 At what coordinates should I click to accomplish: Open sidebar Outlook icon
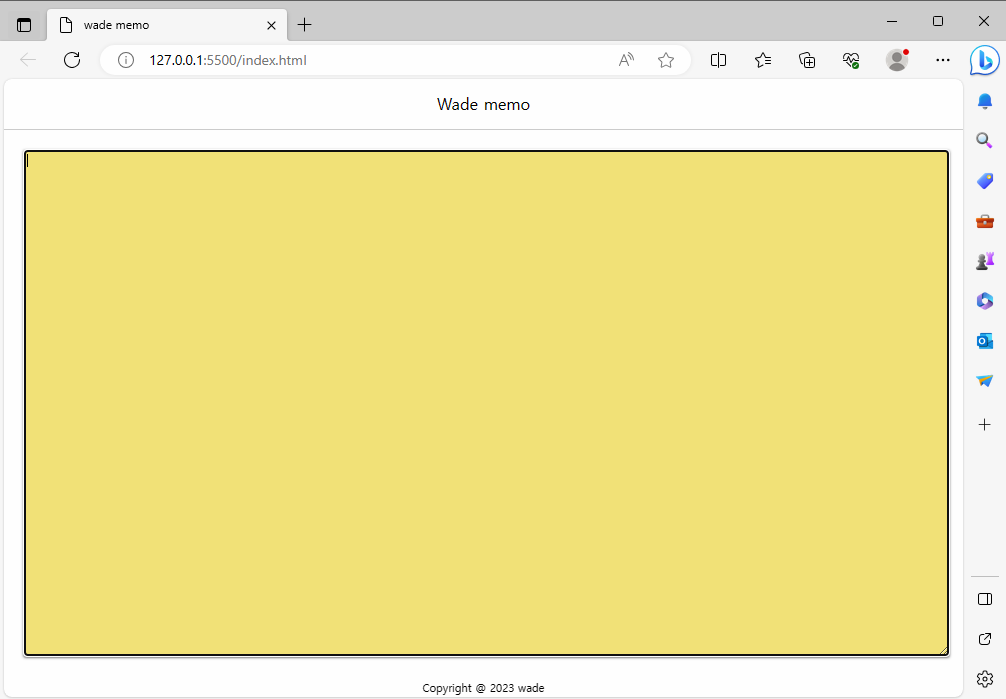click(985, 341)
